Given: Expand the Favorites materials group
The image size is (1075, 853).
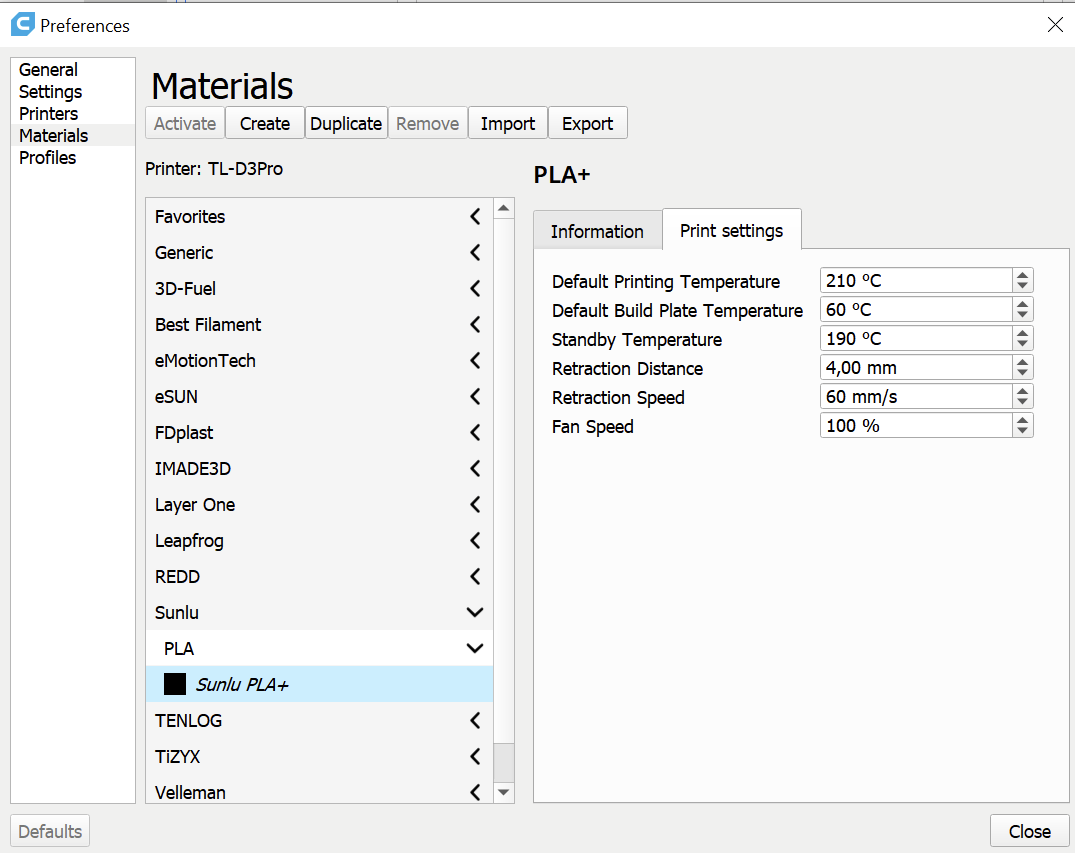Looking at the screenshot, I should [x=475, y=216].
